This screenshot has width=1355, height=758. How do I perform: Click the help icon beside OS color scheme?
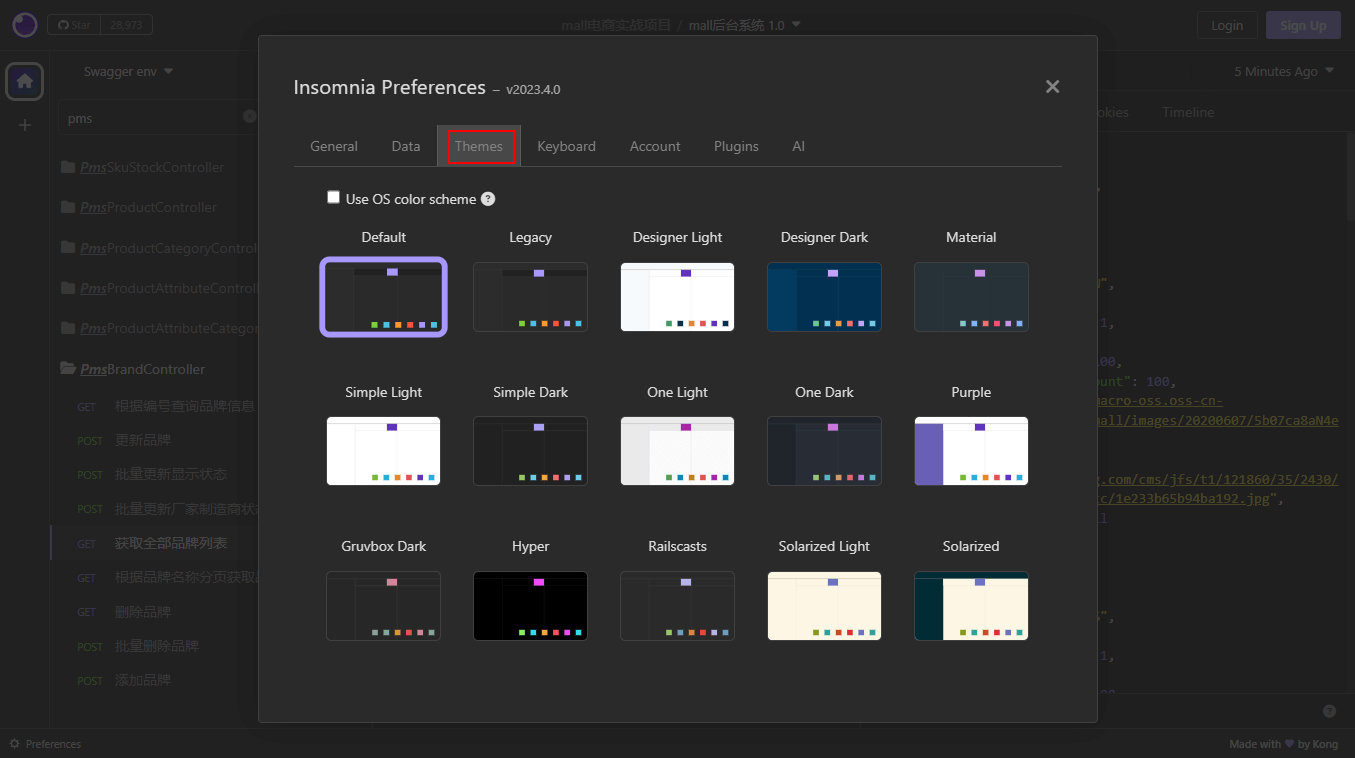(x=488, y=199)
